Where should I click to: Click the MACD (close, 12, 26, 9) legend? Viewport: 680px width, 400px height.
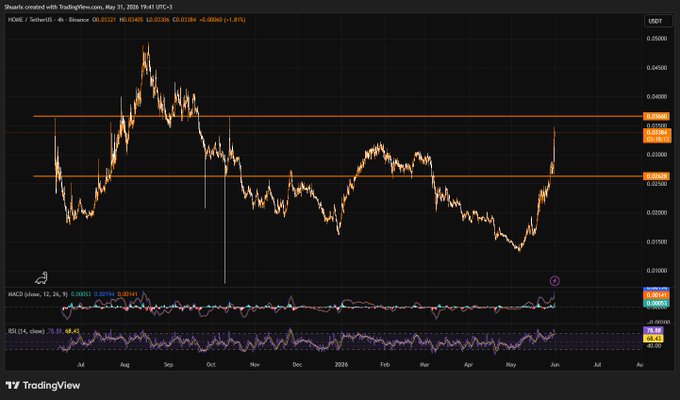click(38, 294)
